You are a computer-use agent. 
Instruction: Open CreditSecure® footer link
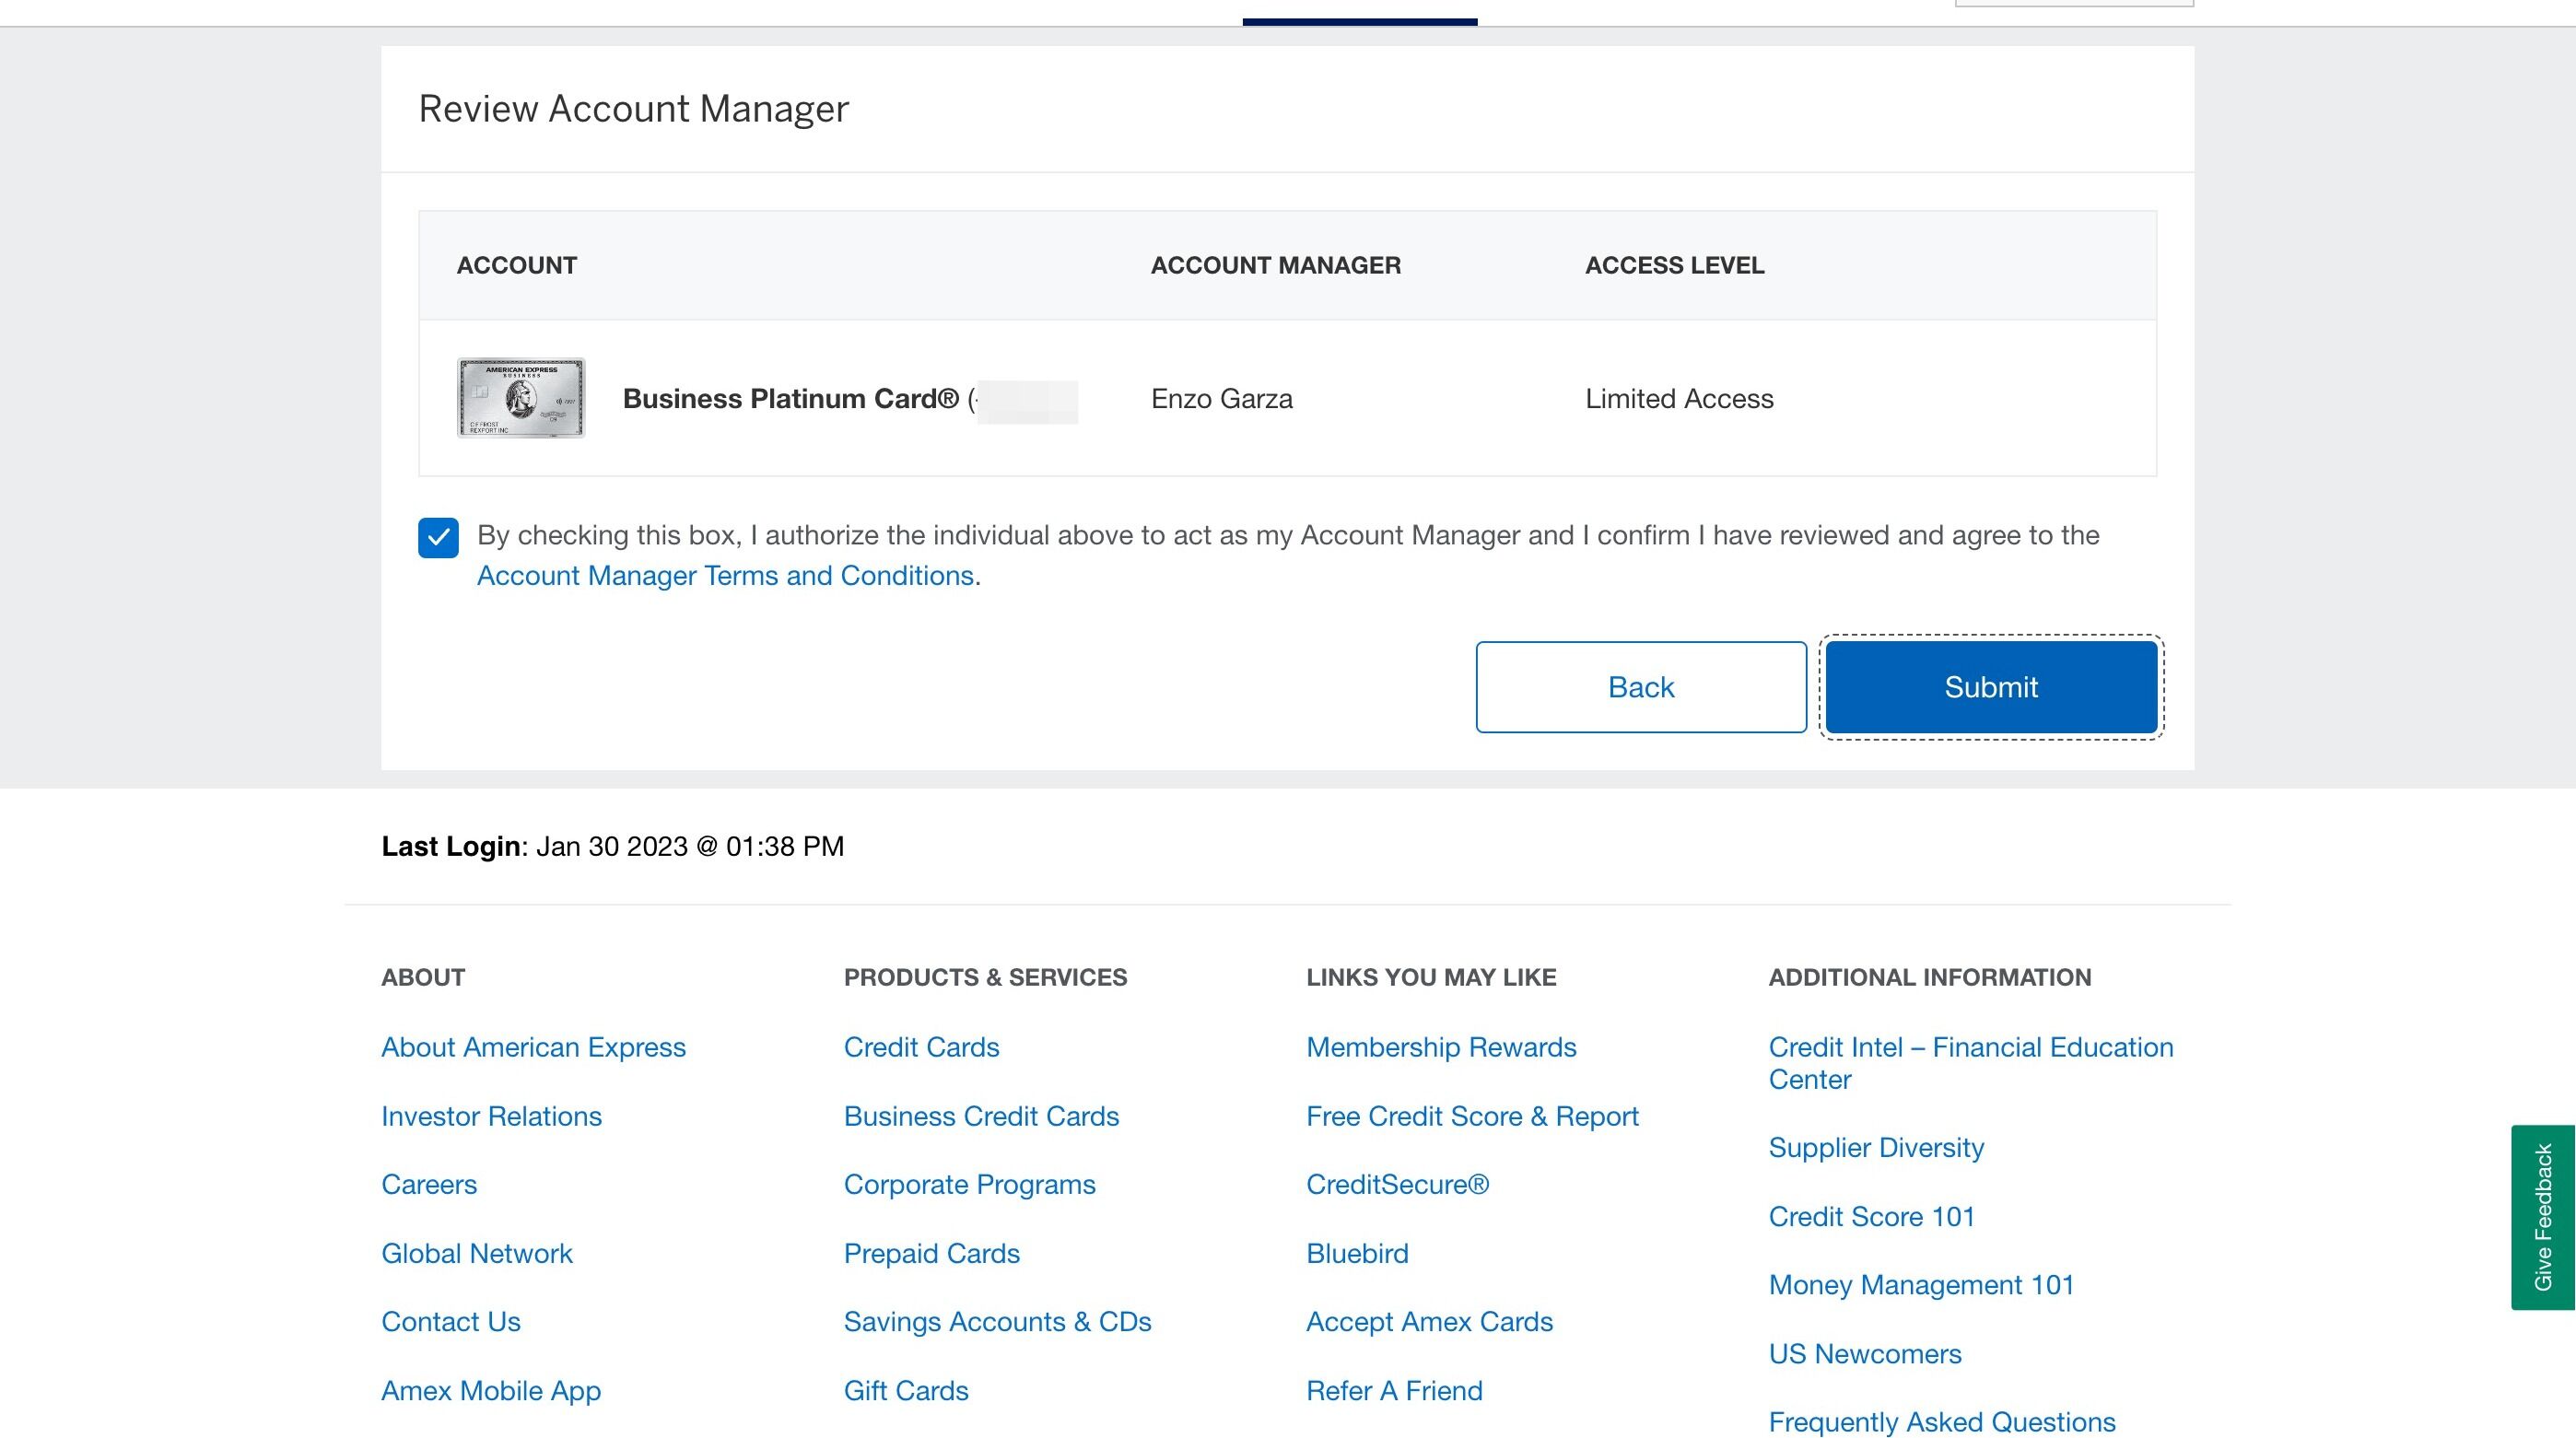coord(1397,1184)
